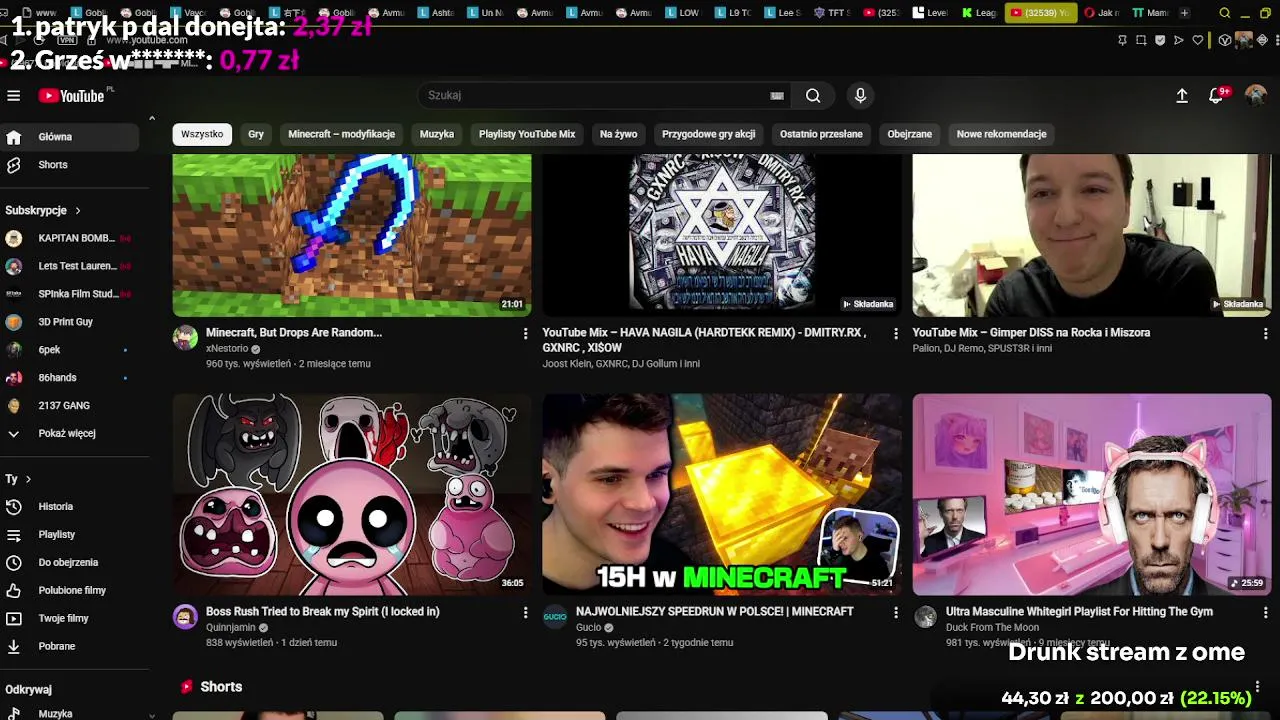Open more options for HAVA NAGILA mix
The height and width of the screenshot is (720, 1280).
click(x=895, y=333)
